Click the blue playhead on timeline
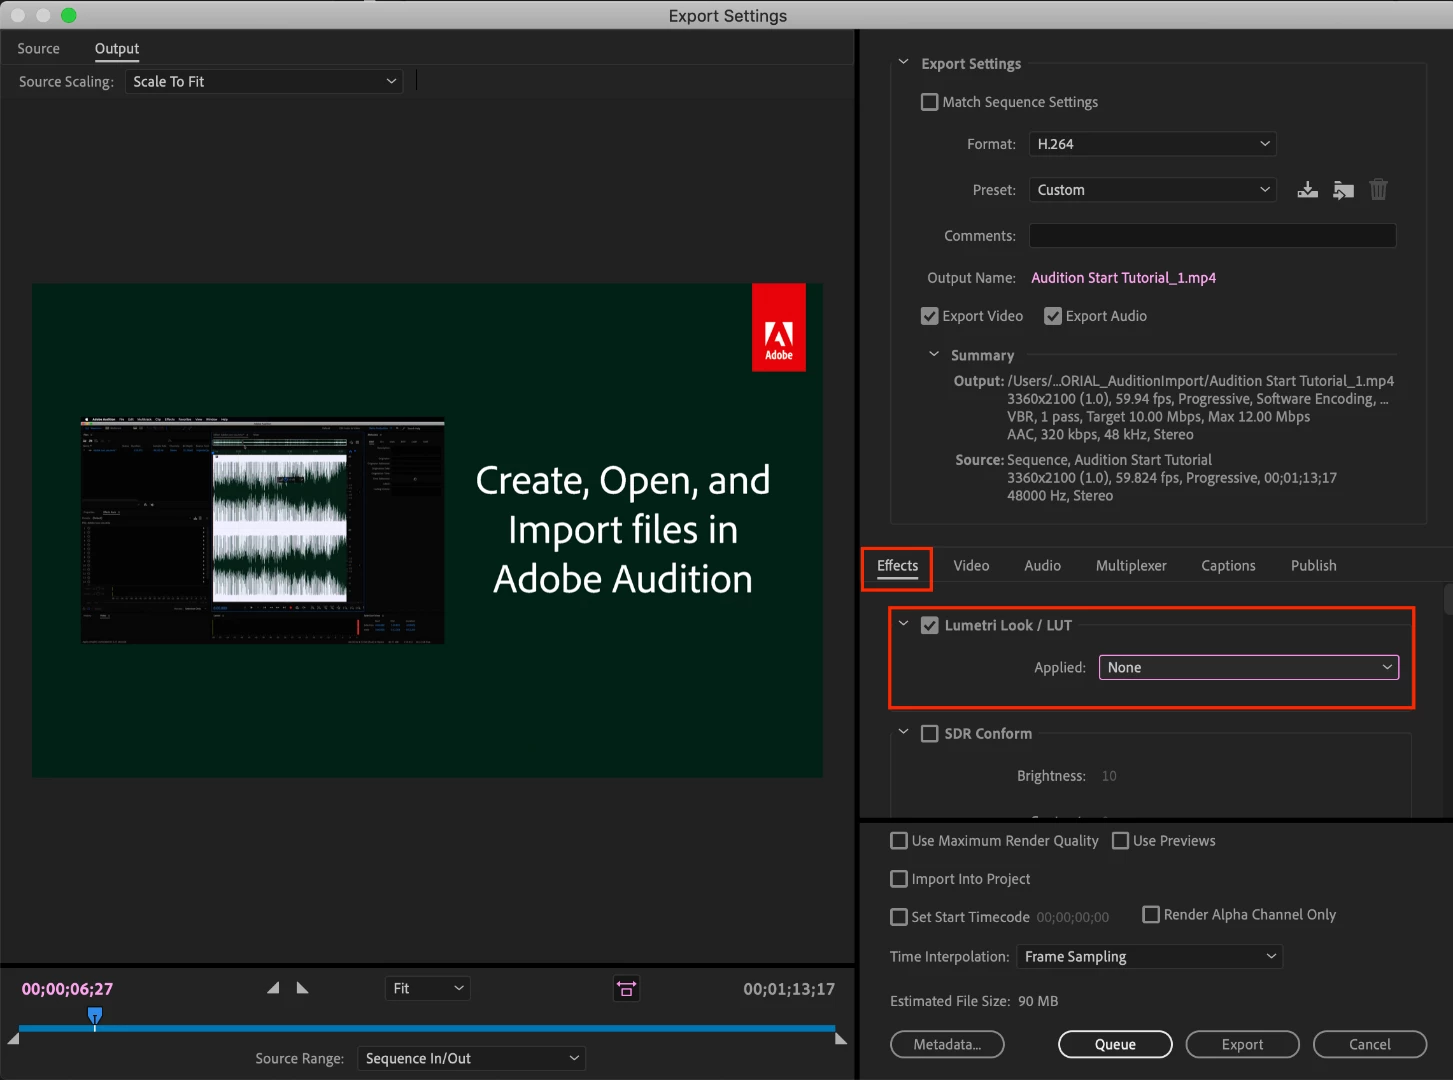Viewport: 1453px width, 1080px height. (x=95, y=1017)
